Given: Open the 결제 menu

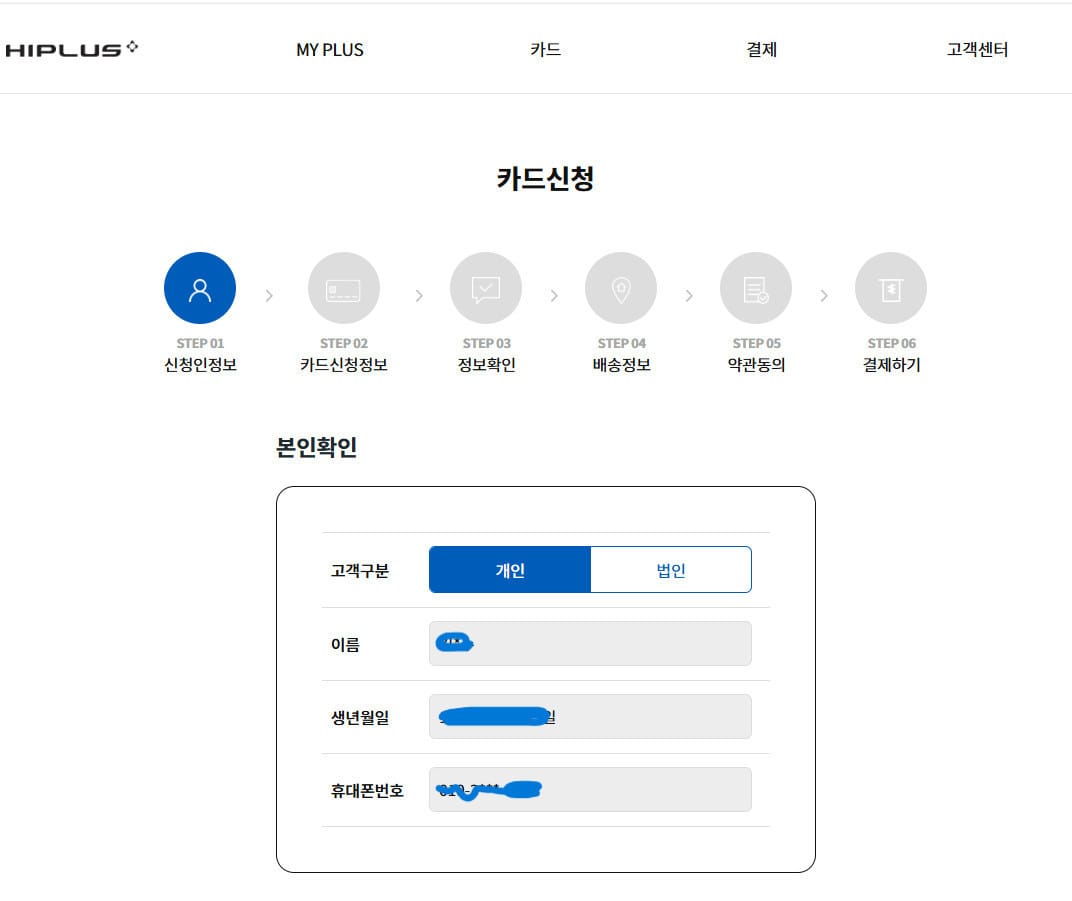Looking at the screenshot, I should tap(762, 50).
